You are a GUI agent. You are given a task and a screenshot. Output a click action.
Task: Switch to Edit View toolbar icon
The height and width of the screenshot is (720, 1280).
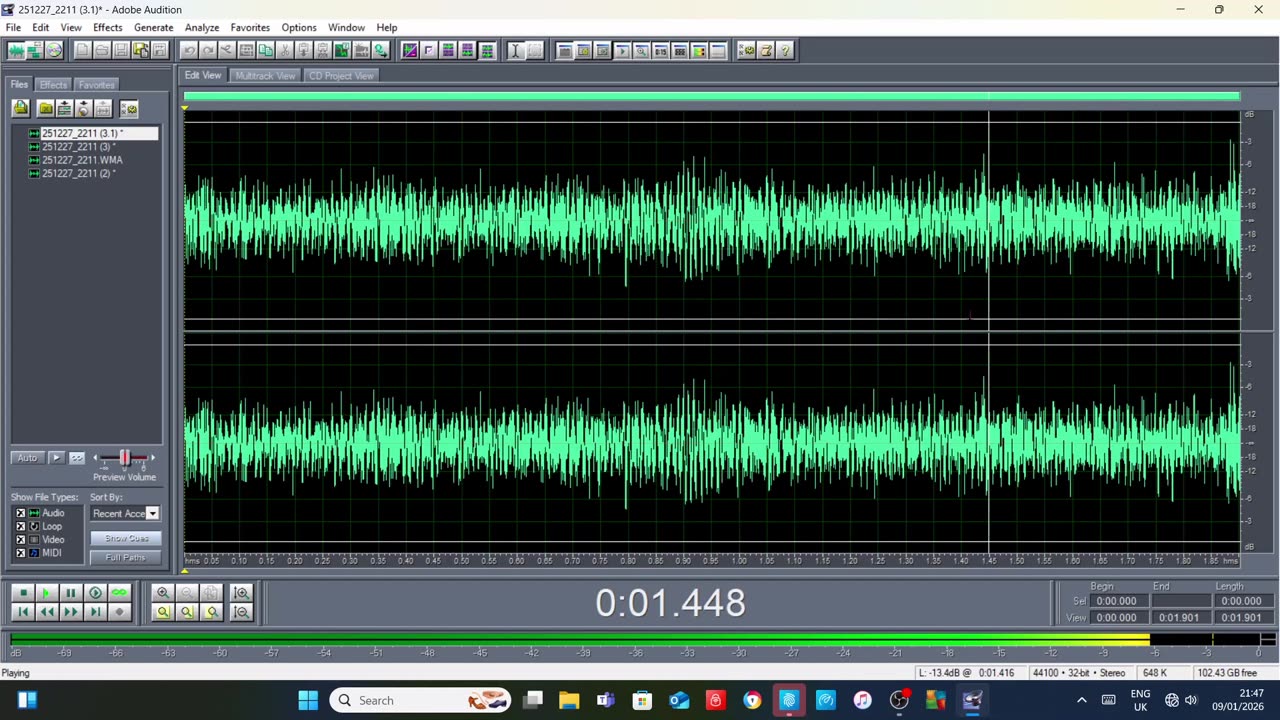pos(16,50)
